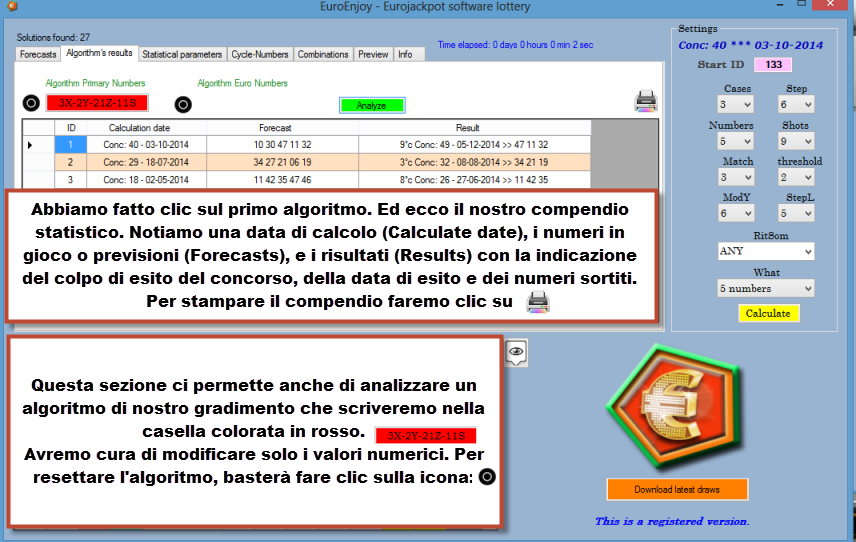This screenshot has height=542, width=856.
Task: Click 'Conc: 40 *** 03-10-2014' in Settings
Action: (x=751, y=45)
